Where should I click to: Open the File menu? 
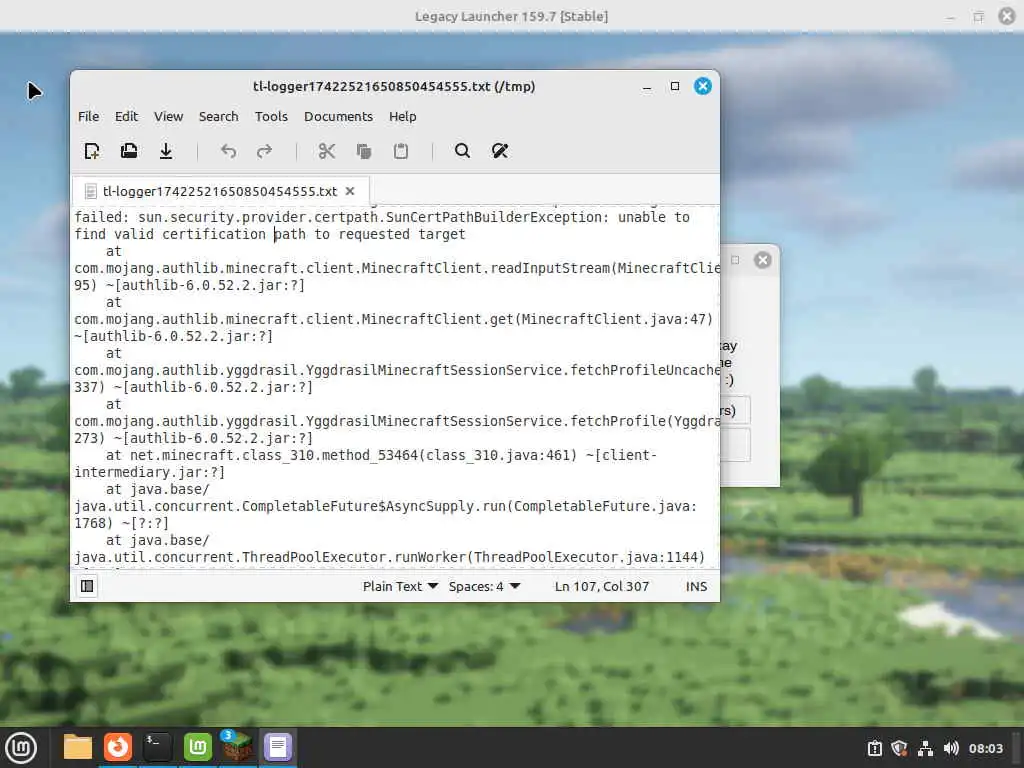89,116
